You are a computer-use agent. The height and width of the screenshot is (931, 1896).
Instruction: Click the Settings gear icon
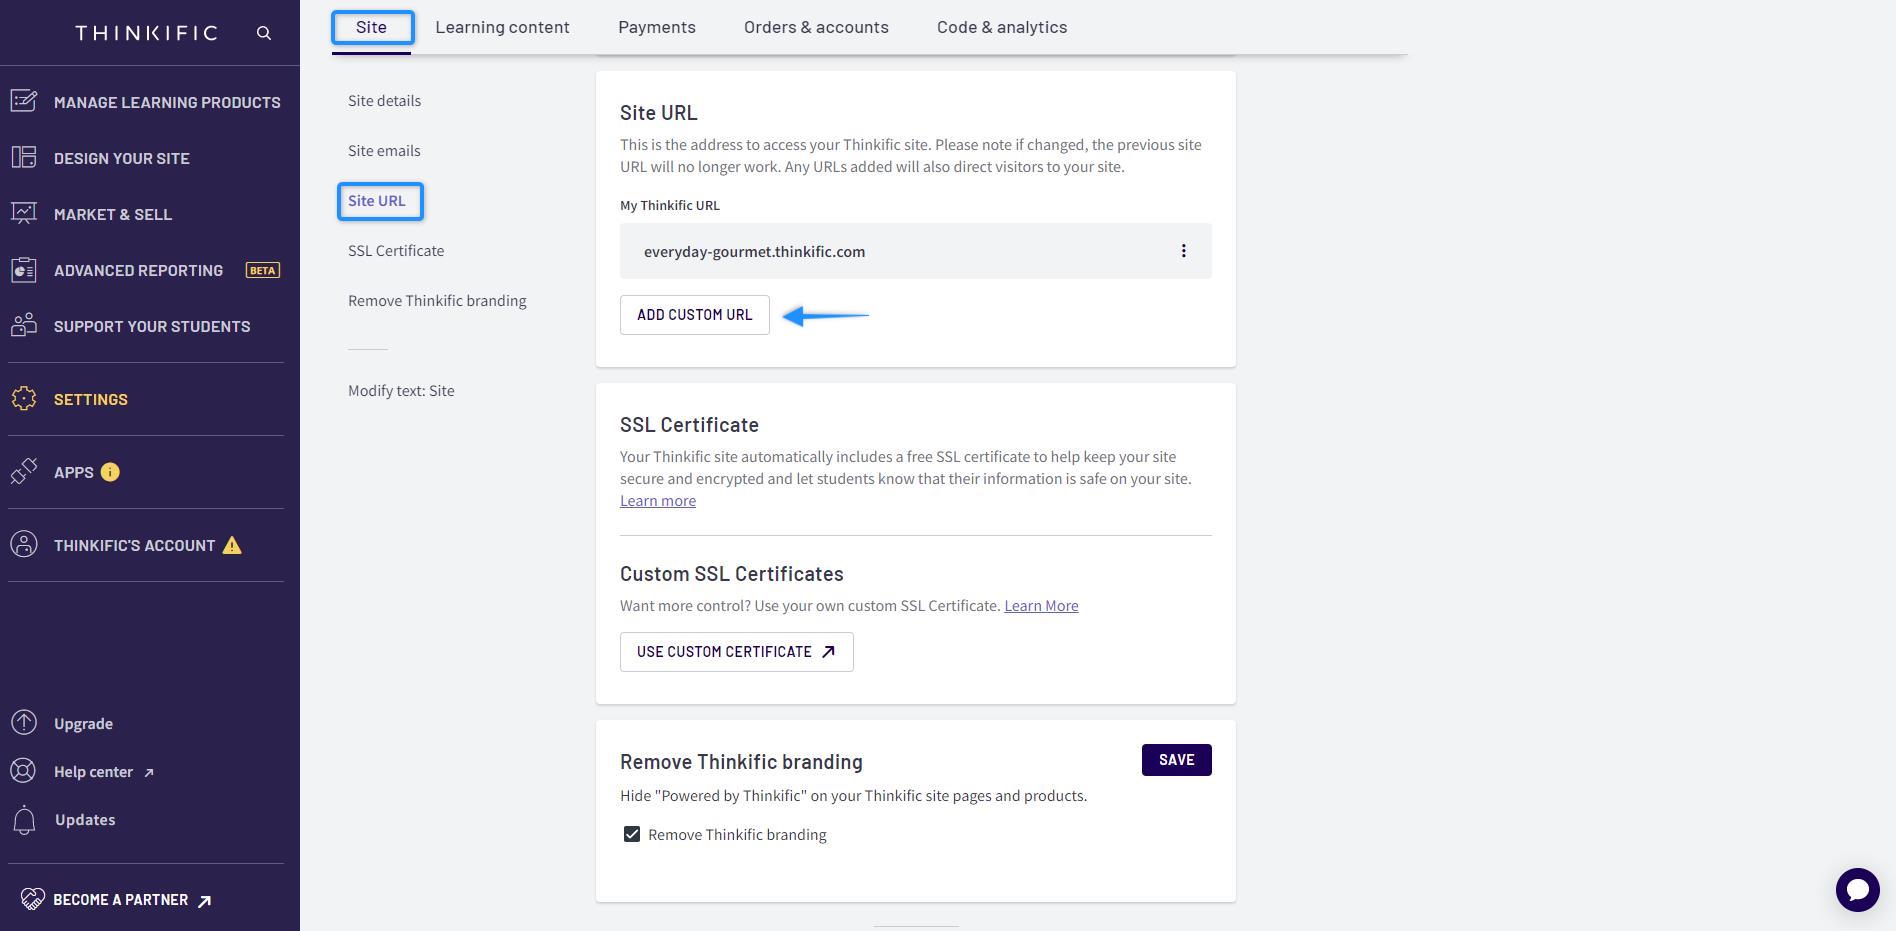[x=23, y=399]
